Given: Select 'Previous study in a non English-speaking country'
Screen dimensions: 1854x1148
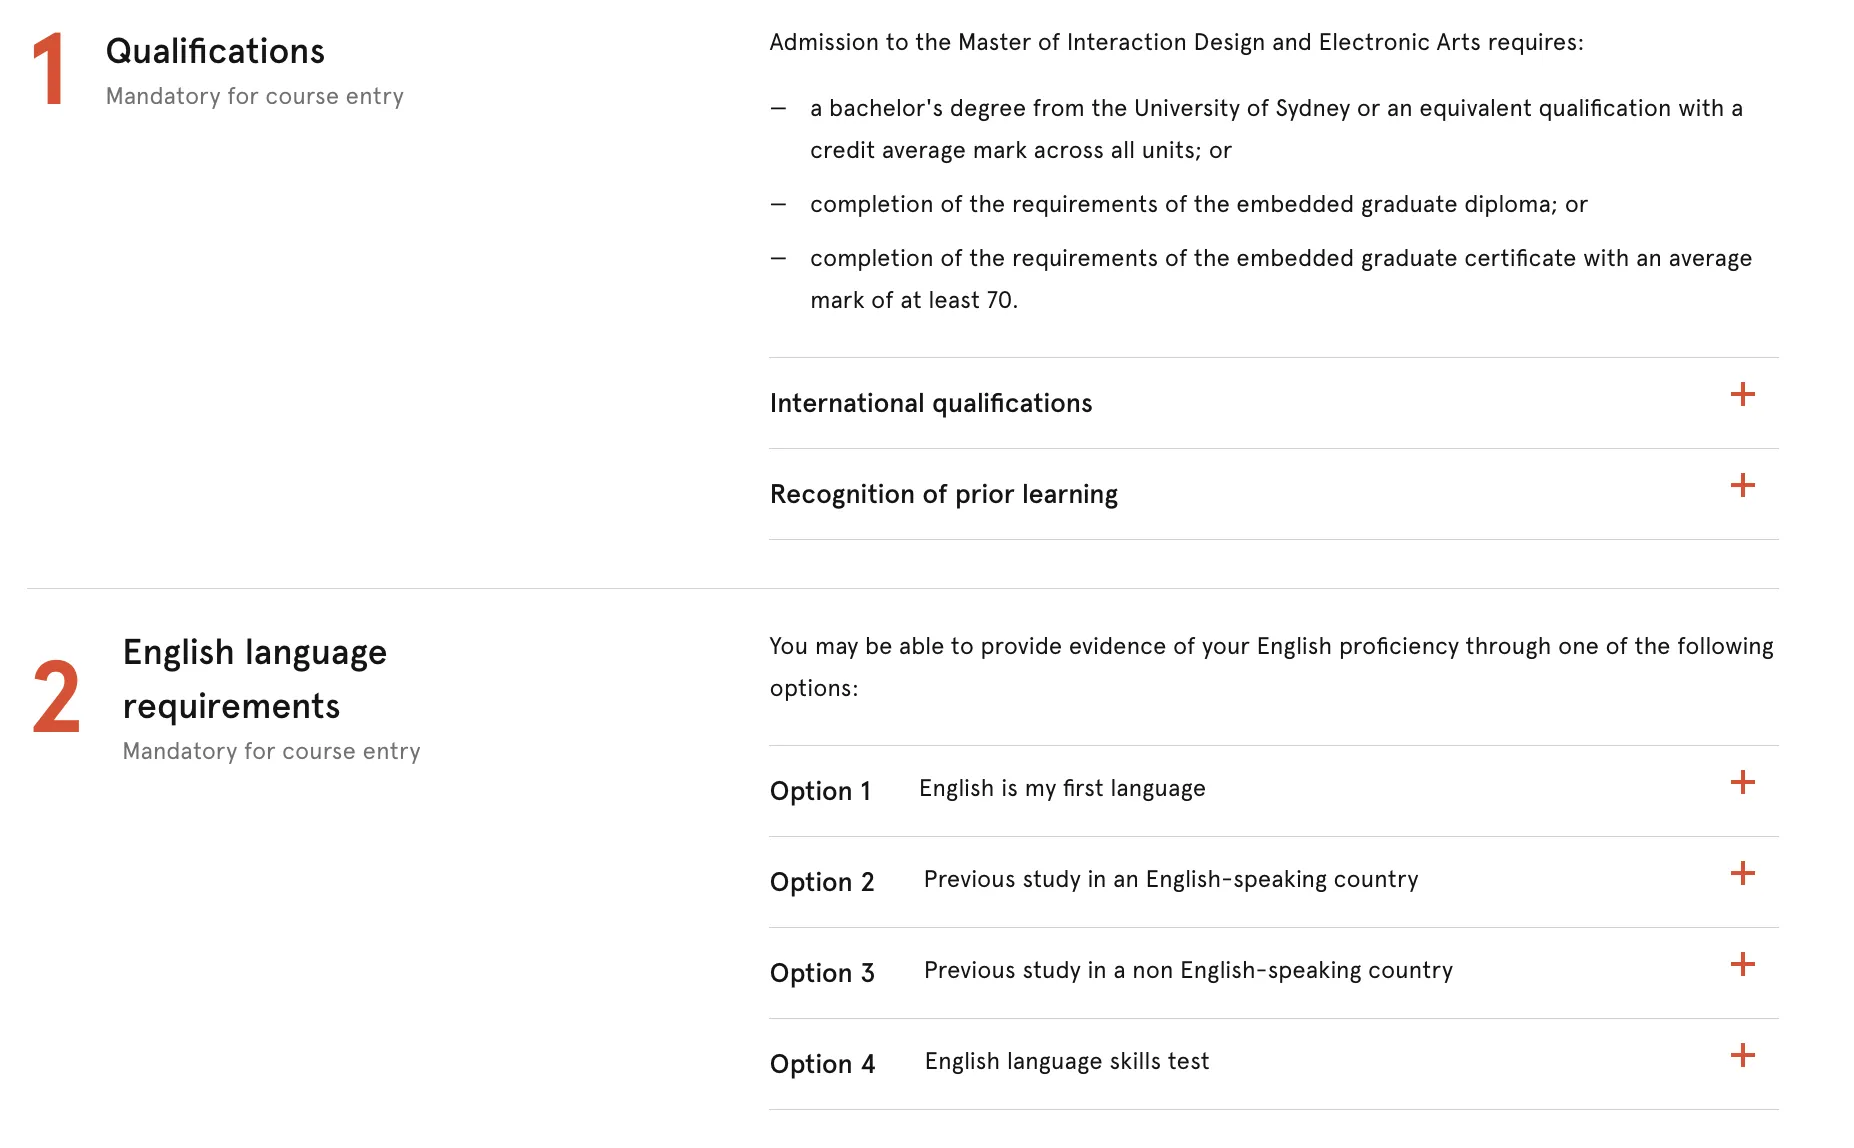Looking at the screenshot, I should coord(1188,970).
